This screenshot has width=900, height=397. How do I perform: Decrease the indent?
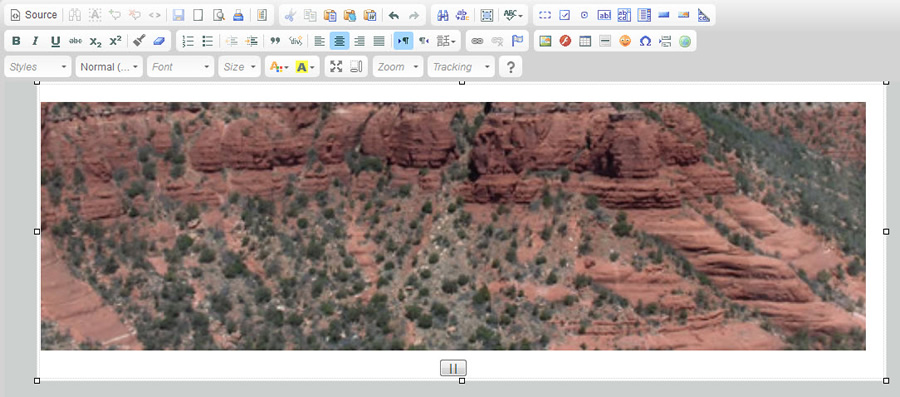tap(231, 41)
